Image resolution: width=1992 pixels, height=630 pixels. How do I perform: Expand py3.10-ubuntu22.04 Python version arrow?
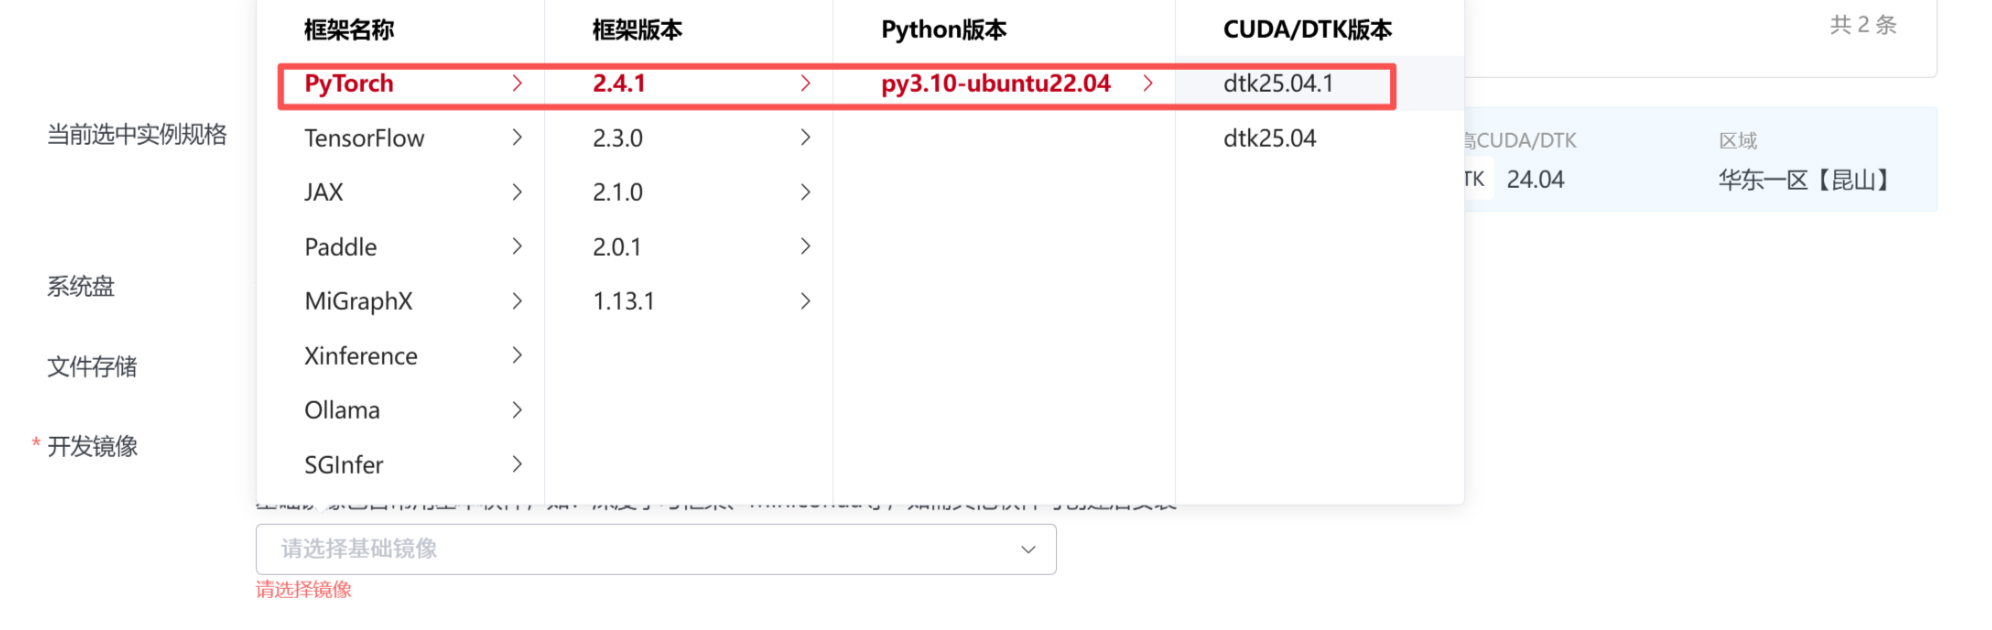(1148, 84)
